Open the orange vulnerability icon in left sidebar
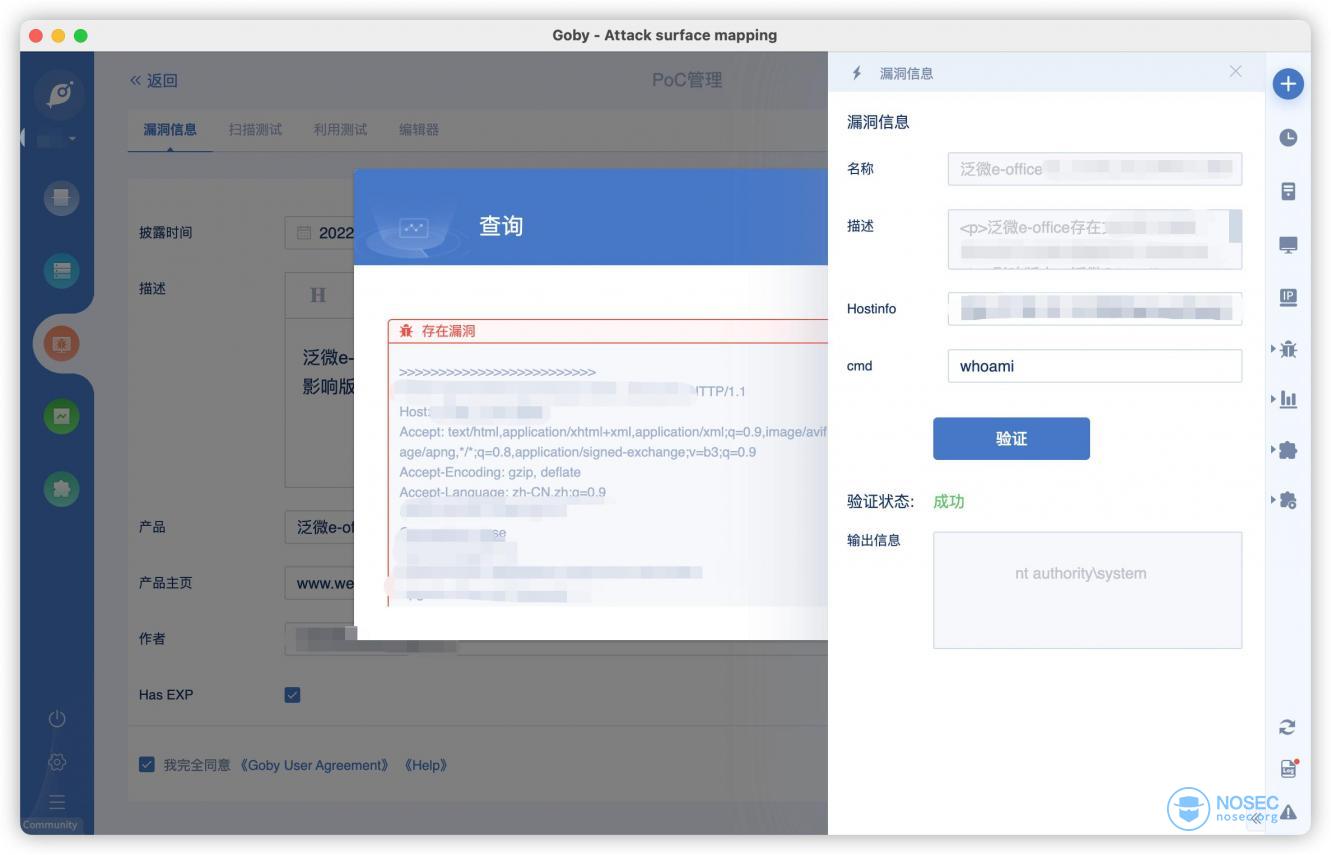Image resolution: width=1331 pixels, height=855 pixels. point(61,343)
